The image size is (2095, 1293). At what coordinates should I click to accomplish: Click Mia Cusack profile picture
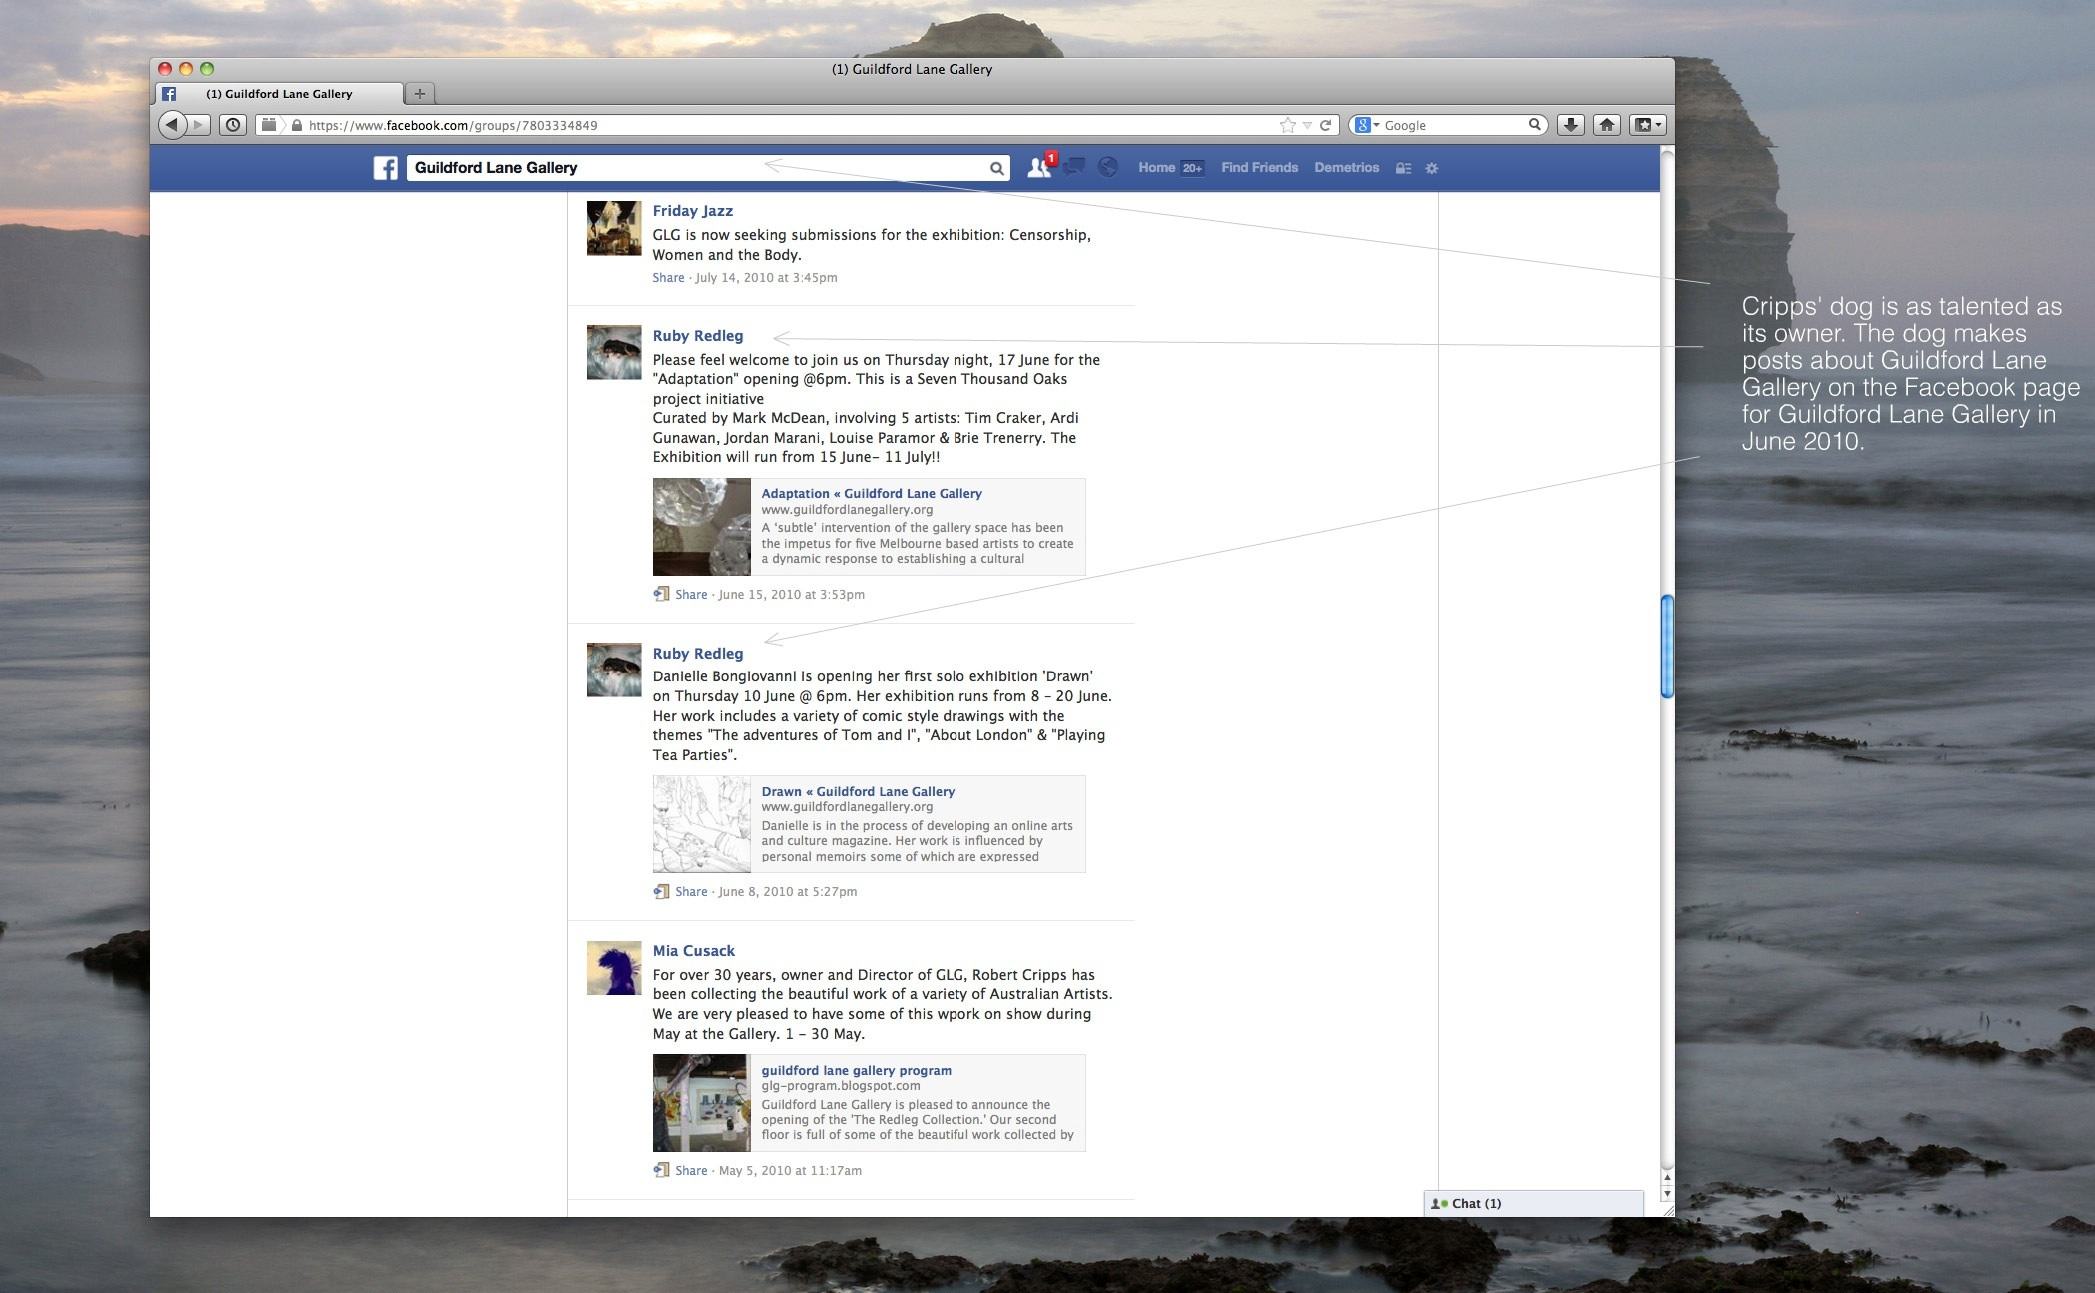(613, 967)
